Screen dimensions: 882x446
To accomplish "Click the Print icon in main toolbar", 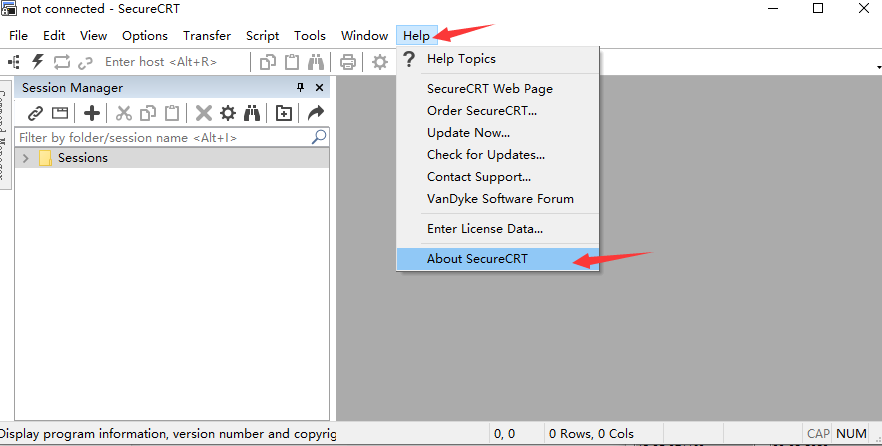I will tap(348, 62).
